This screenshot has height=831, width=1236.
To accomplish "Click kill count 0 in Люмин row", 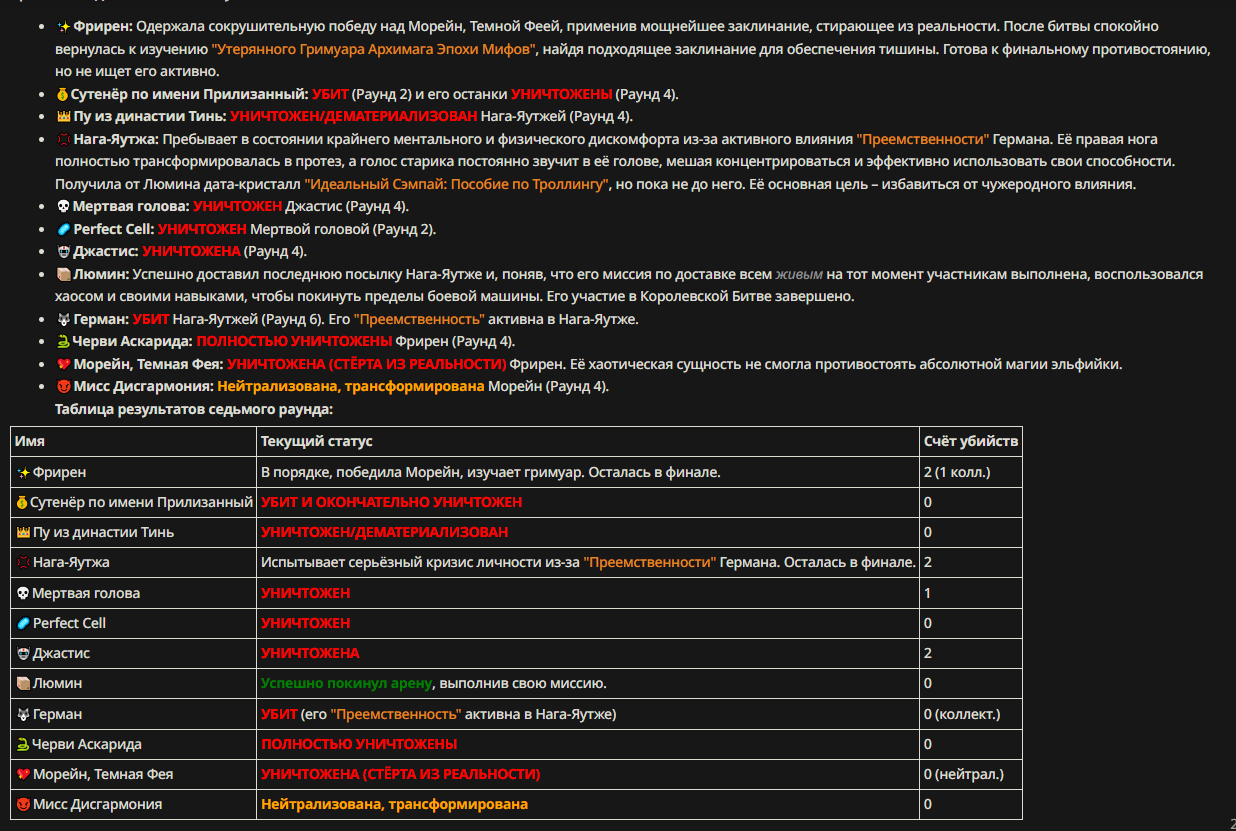I will (x=928, y=684).
